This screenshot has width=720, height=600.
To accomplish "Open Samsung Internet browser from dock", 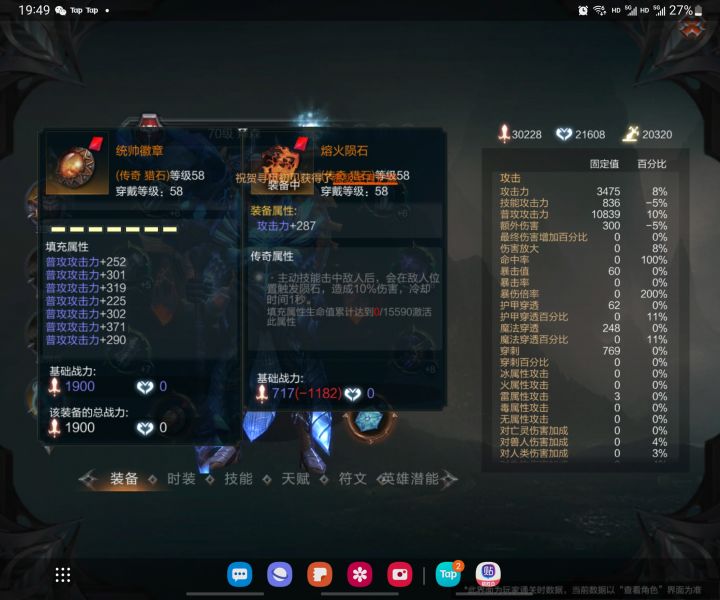I will [280, 574].
